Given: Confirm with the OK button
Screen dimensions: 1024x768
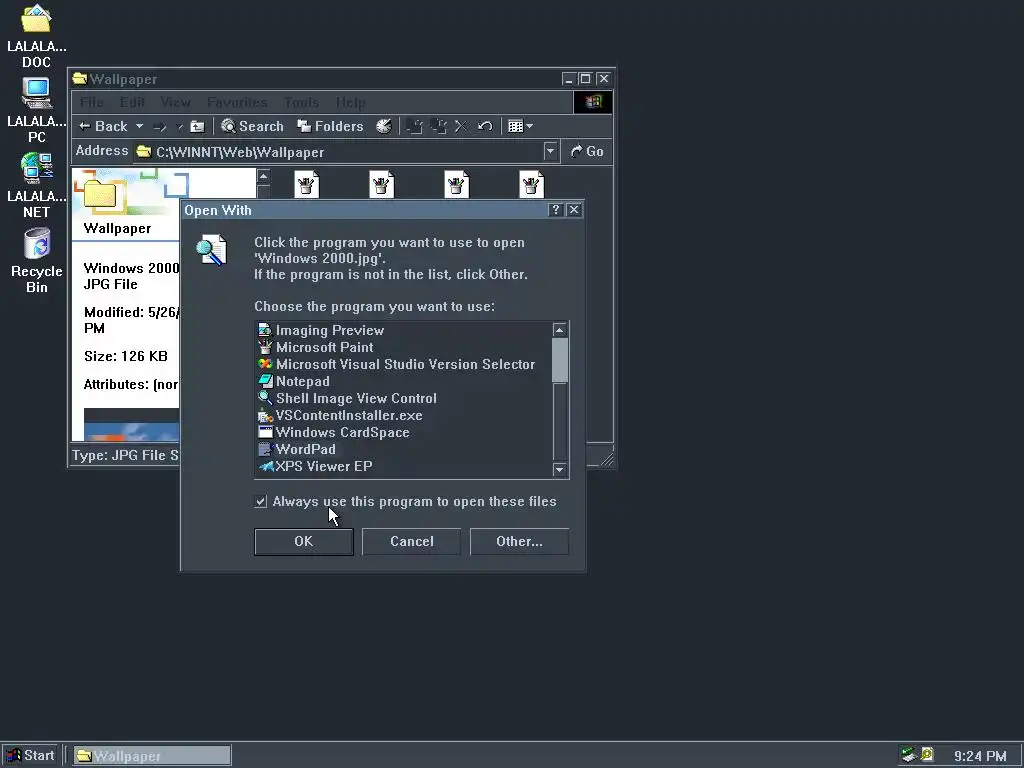Looking at the screenshot, I should 304,541.
